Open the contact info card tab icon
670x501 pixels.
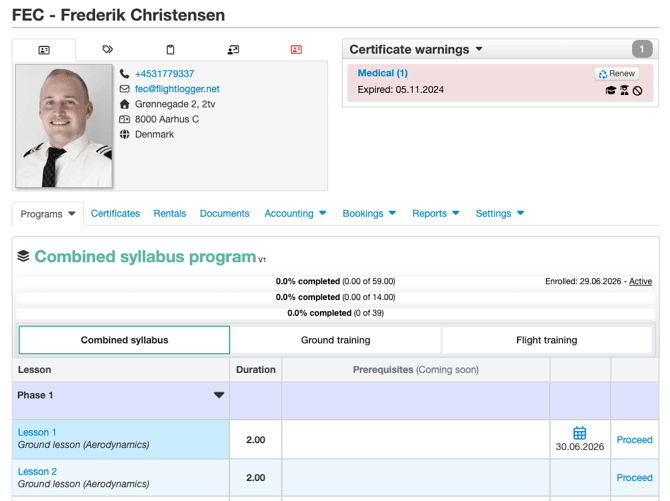coord(44,50)
